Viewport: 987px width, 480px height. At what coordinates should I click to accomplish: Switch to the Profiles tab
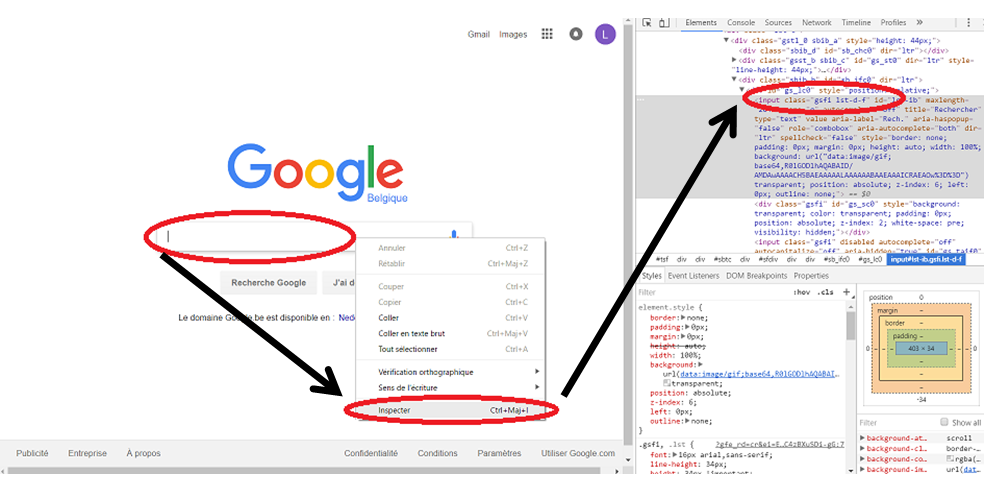[x=893, y=23]
